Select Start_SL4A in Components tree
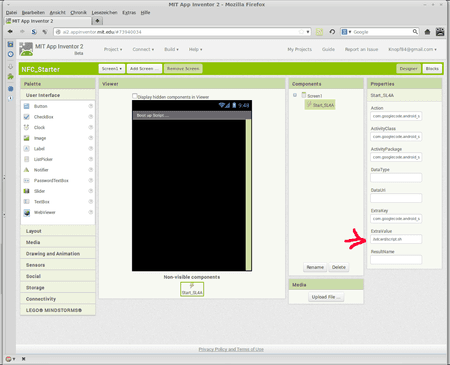 click(x=320, y=105)
